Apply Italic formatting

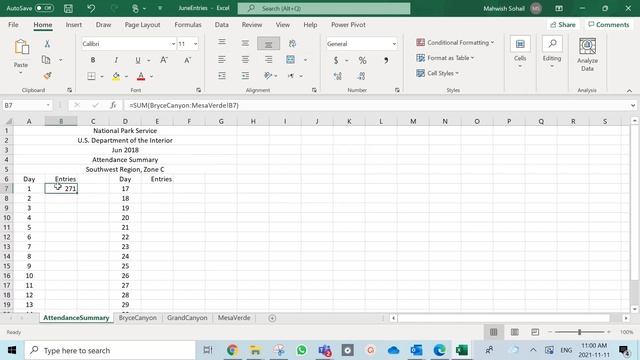click(x=116, y=60)
